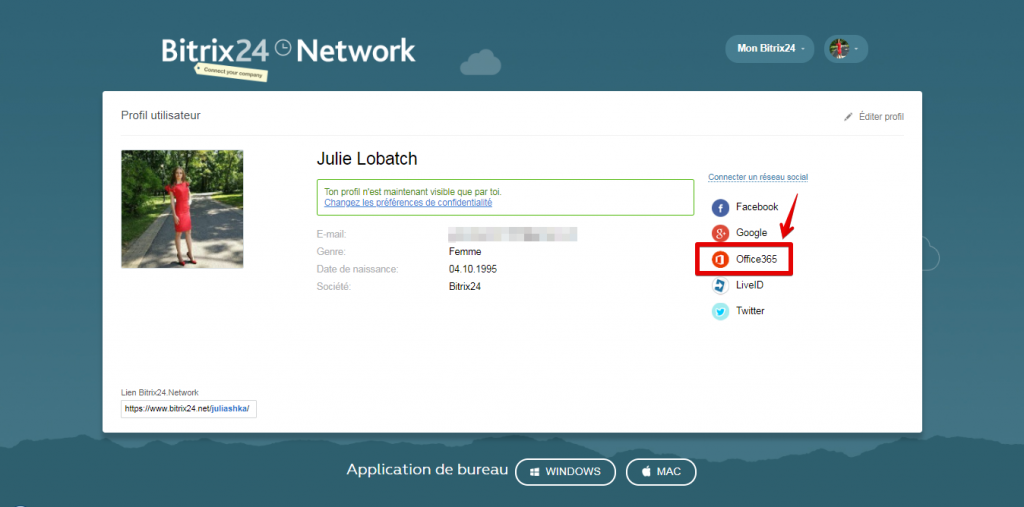Screen dimensions: 1024x507
Task: Click the profile photo of Julie Lobatch
Action: (182, 209)
